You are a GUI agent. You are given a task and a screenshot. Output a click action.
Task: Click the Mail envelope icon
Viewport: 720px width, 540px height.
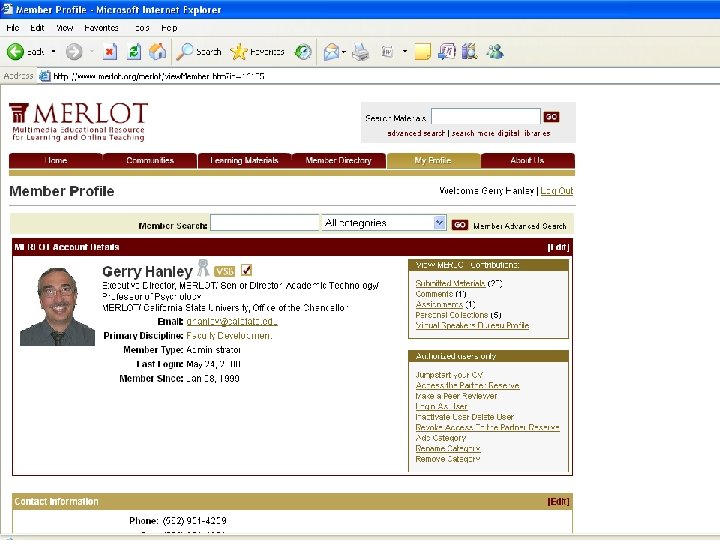[x=331, y=52]
